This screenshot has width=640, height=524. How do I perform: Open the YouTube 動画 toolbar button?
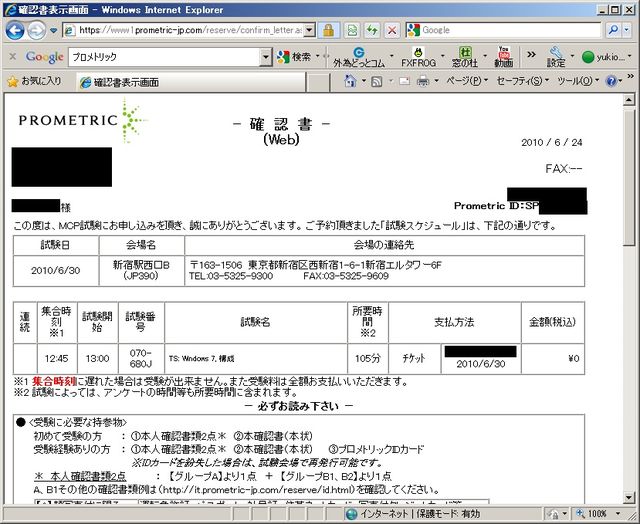point(504,57)
